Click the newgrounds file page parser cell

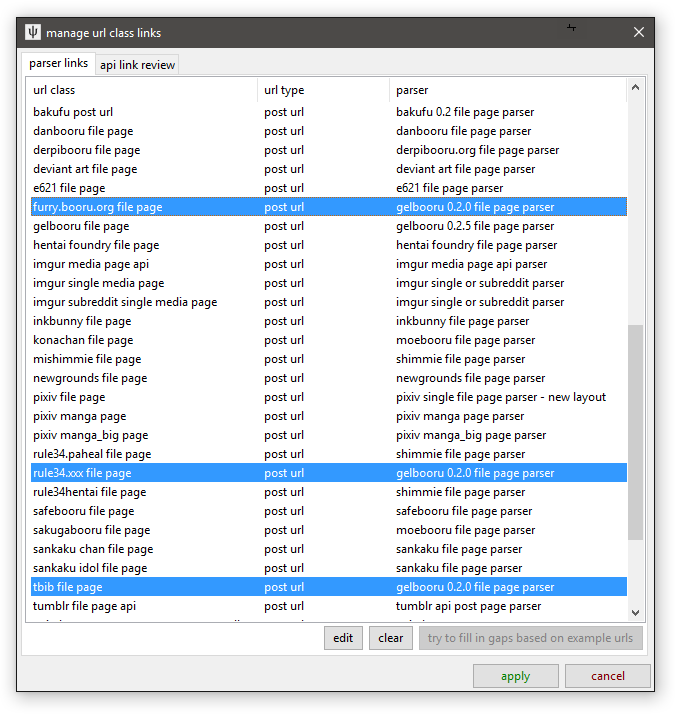click(470, 378)
